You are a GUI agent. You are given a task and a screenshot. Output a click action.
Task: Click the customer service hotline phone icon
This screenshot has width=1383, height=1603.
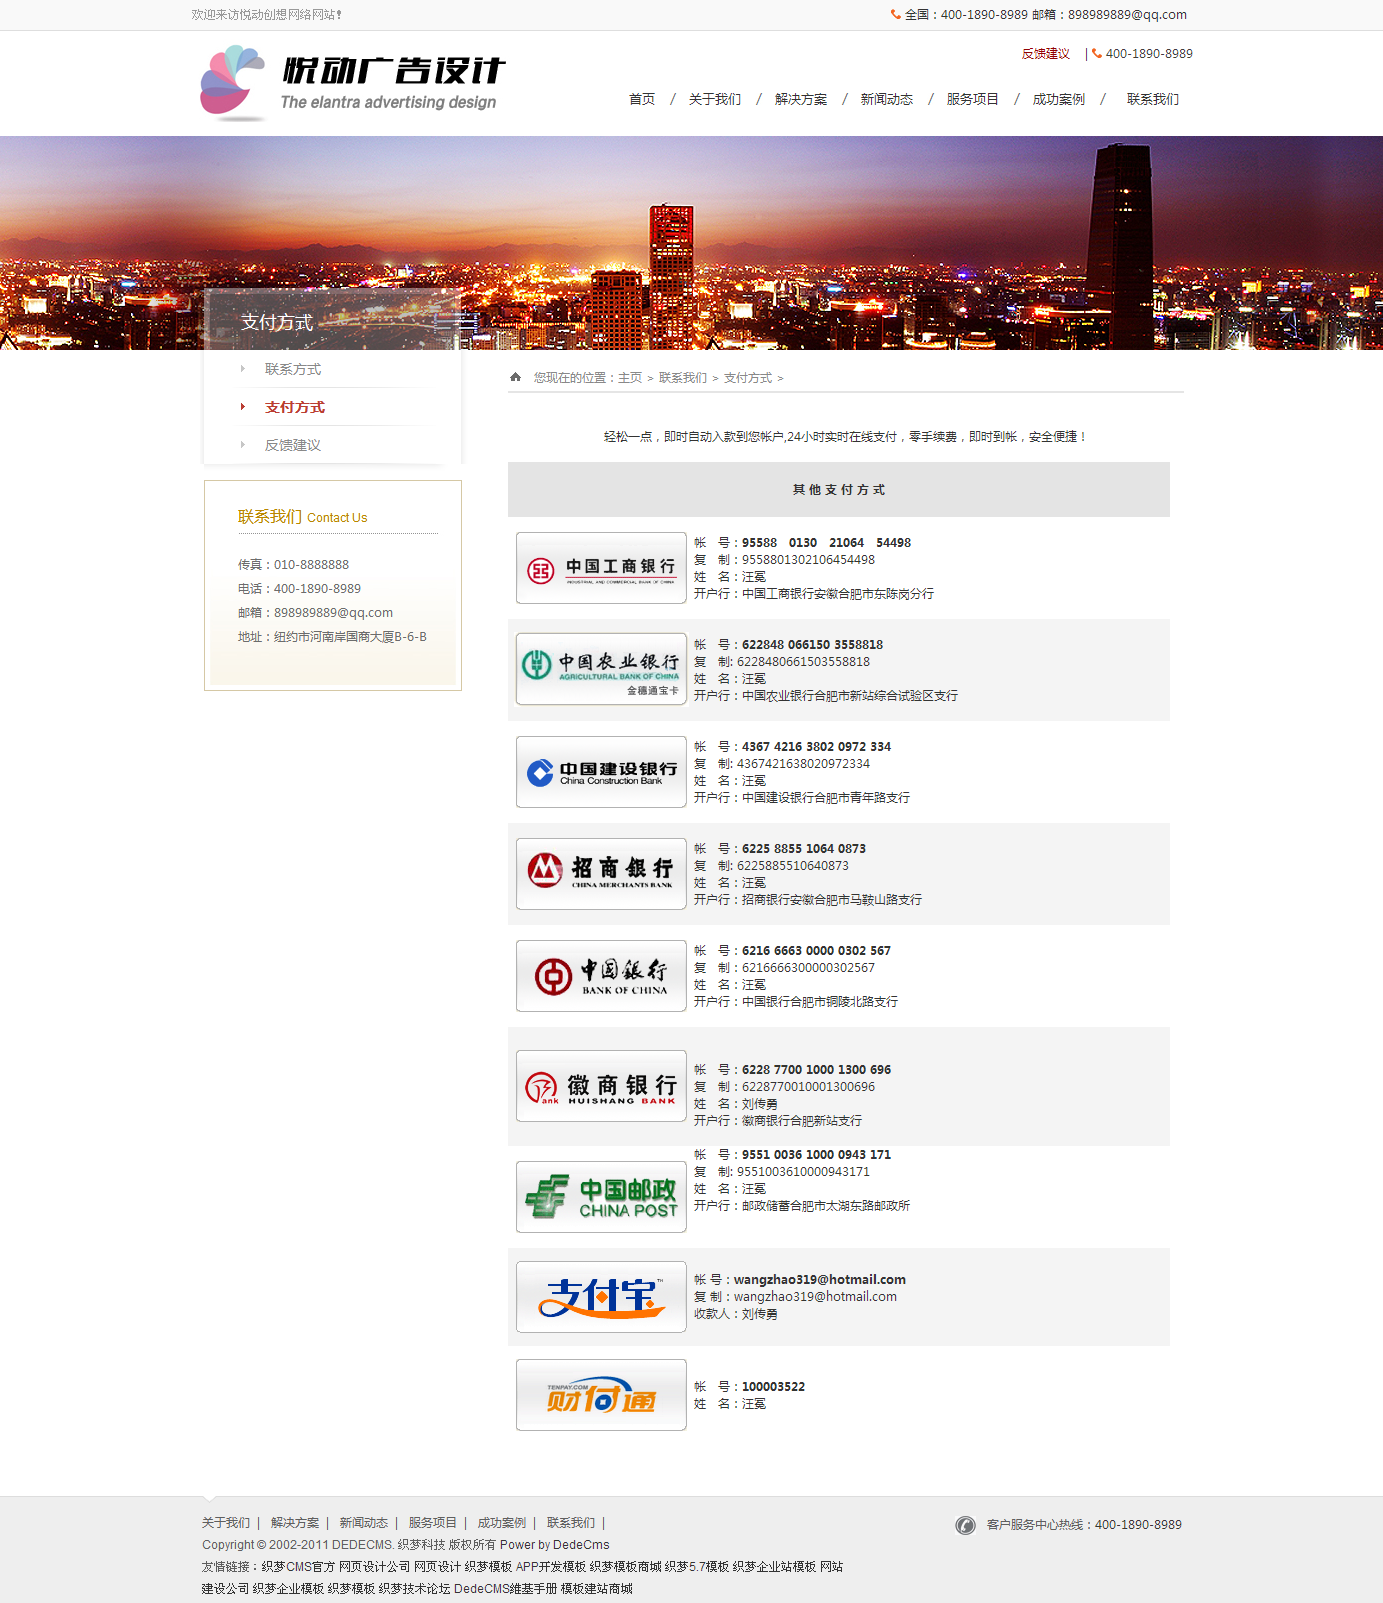coord(965,1525)
